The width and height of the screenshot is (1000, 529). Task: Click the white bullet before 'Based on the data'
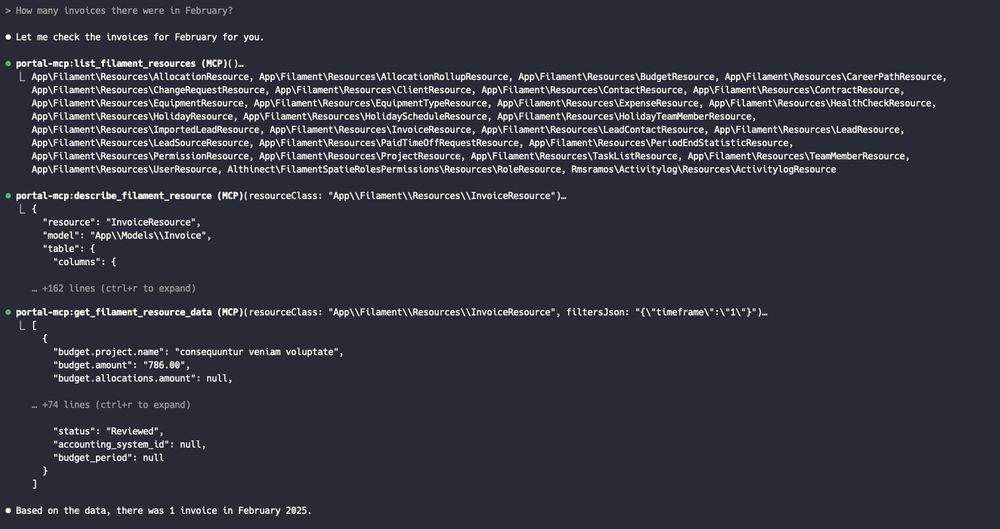tap(8, 511)
